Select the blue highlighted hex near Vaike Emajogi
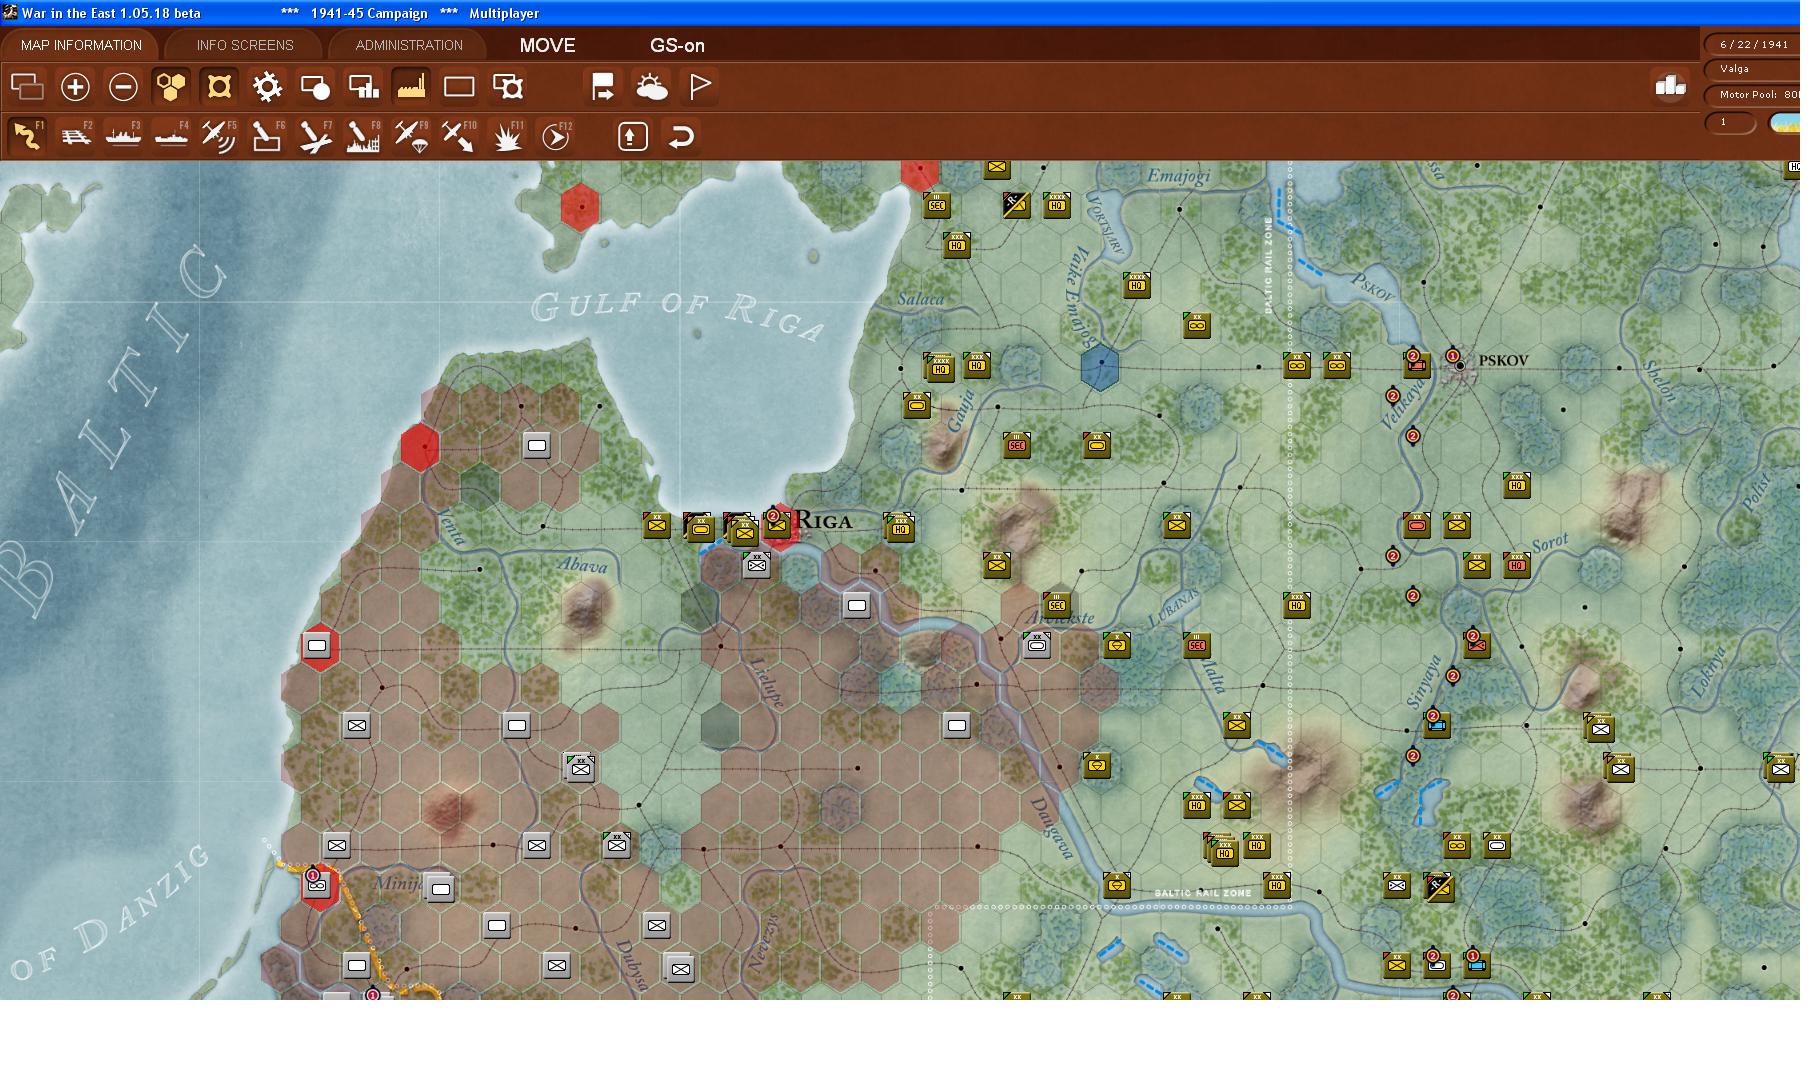This screenshot has height=1080, width=1820. click(x=1100, y=367)
